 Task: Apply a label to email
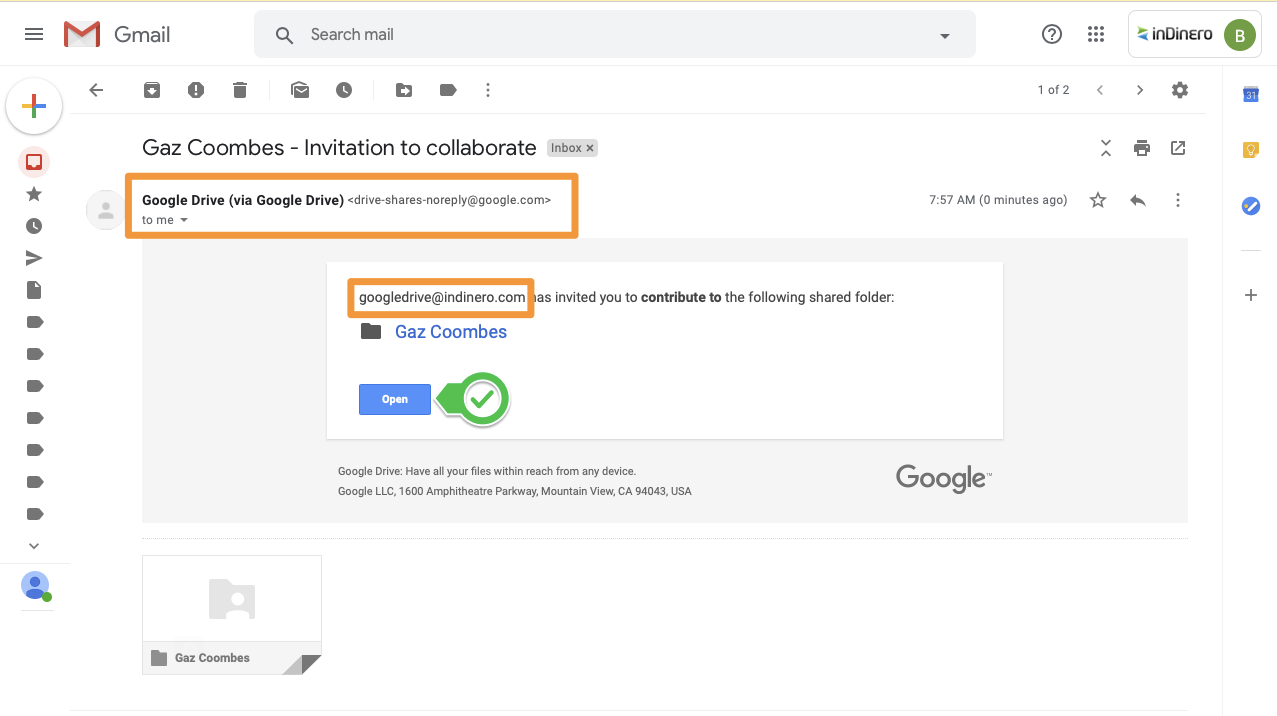tap(448, 90)
